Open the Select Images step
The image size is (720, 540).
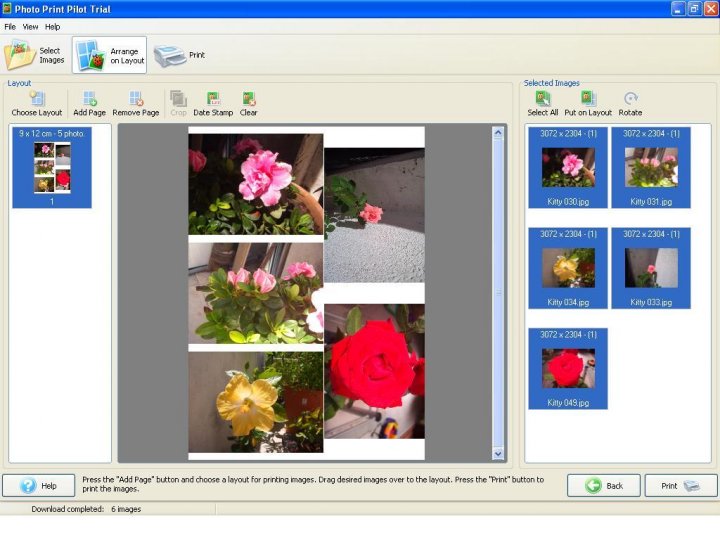pos(35,55)
